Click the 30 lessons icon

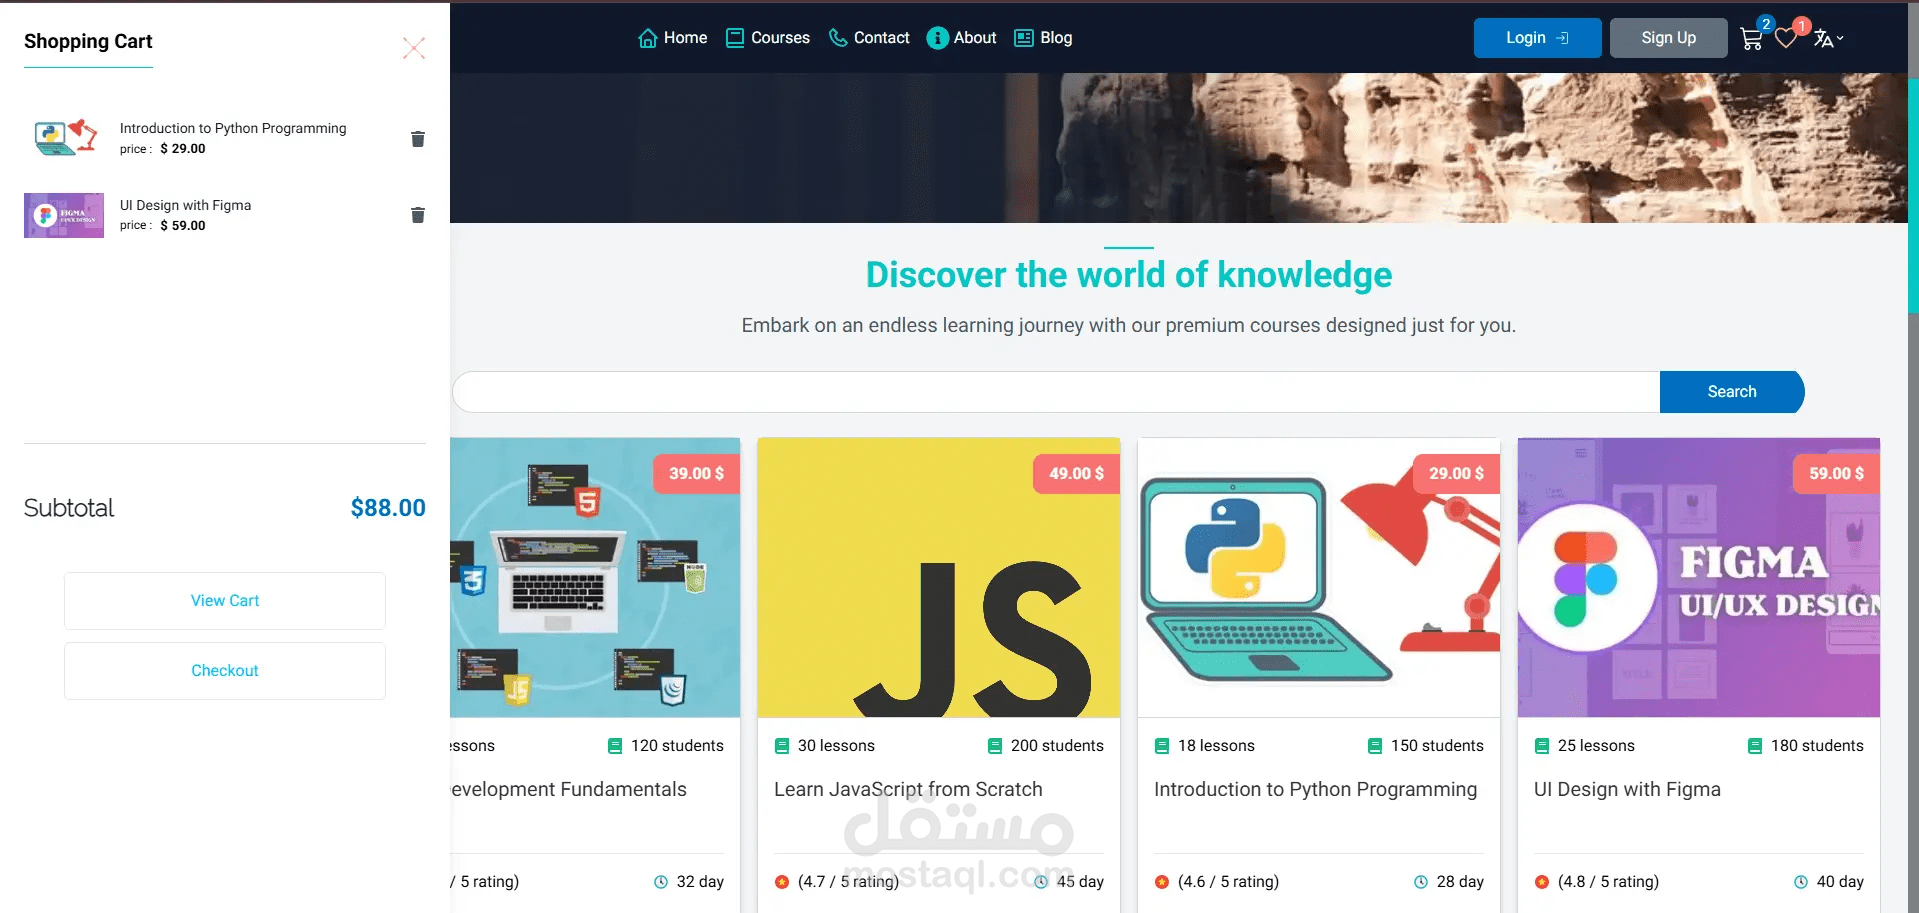[782, 746]
